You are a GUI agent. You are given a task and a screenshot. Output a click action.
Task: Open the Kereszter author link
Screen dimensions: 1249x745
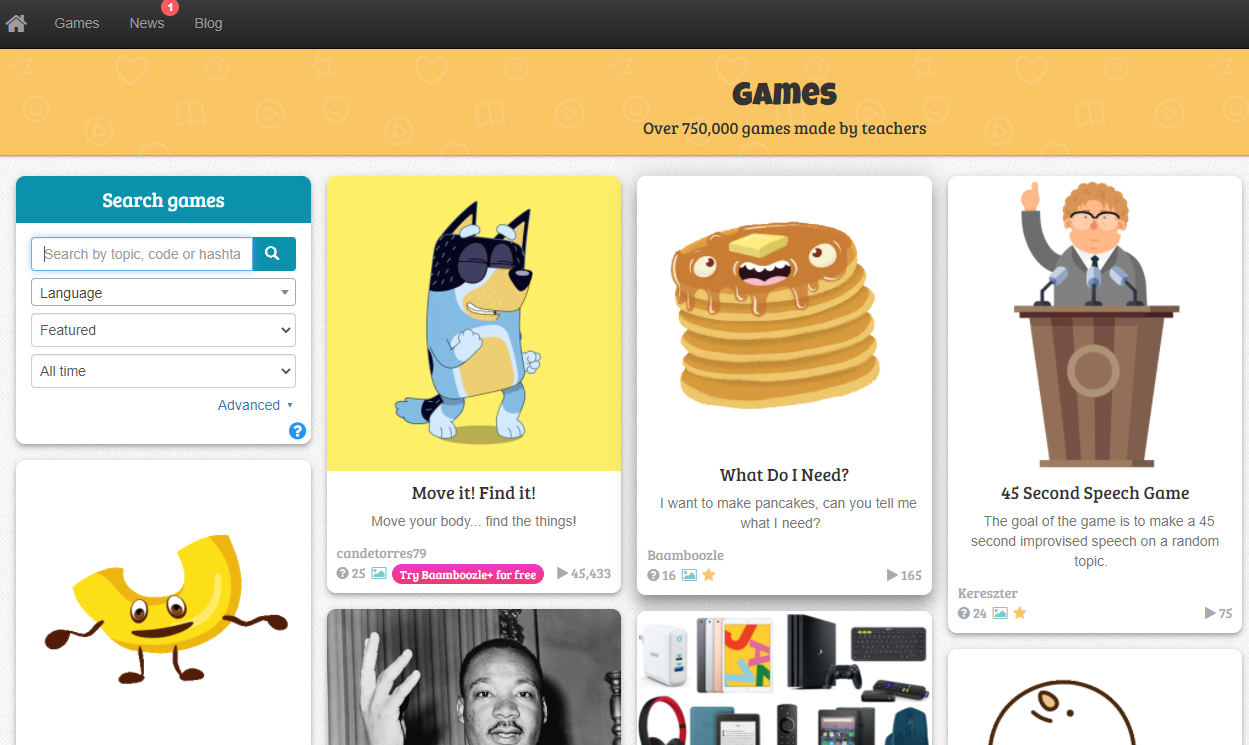click(x=988, y=593)
